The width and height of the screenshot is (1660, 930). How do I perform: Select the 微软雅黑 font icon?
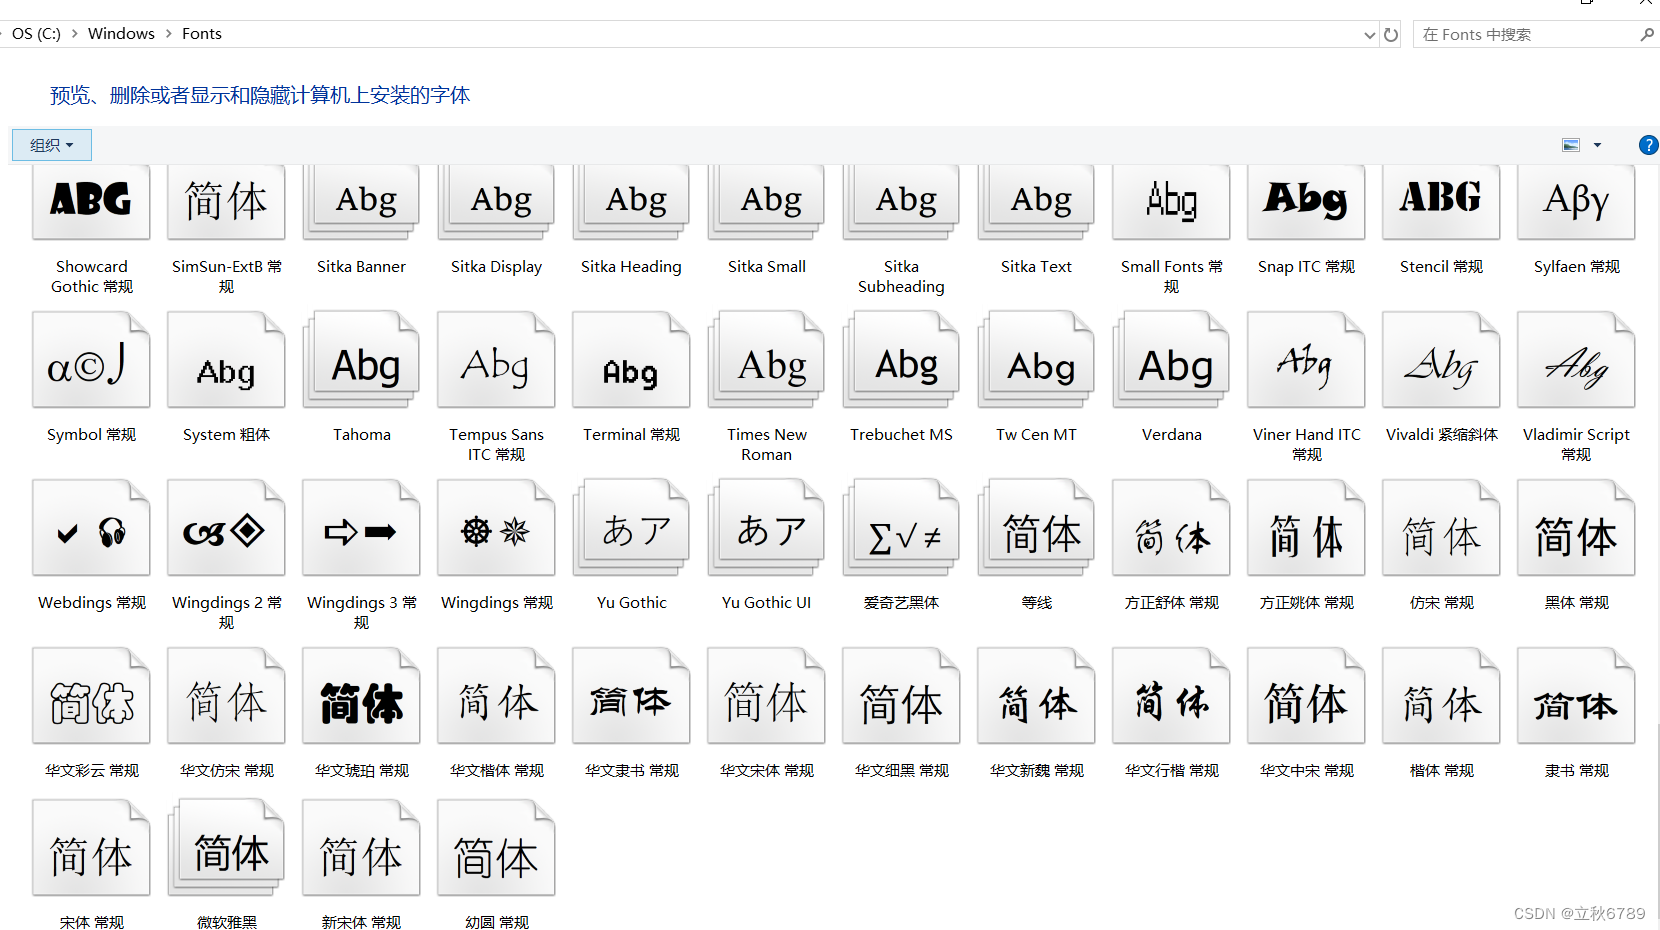(x=226, y=848)
